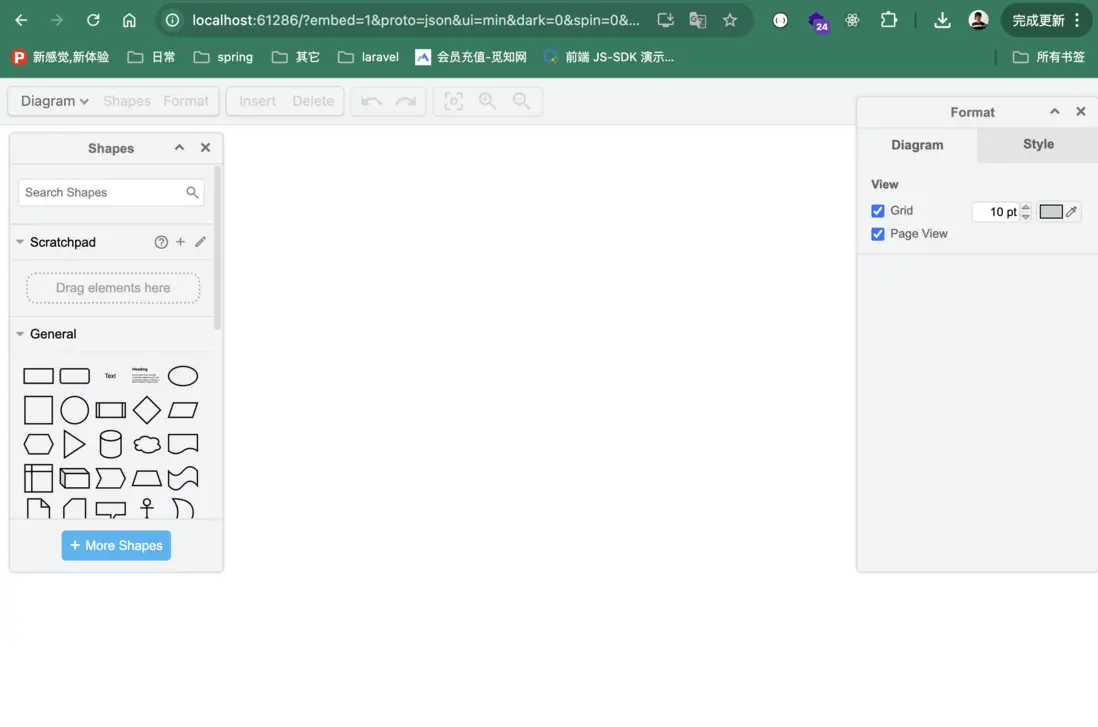Choose the Circle shape
1098x727 pixels.
(x=74, y=410)
